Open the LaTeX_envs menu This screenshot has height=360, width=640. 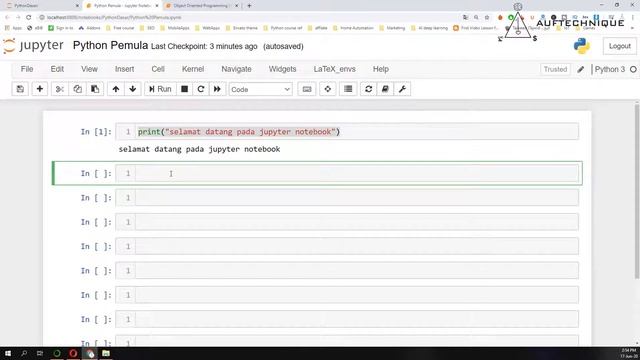tap(335, 69)
